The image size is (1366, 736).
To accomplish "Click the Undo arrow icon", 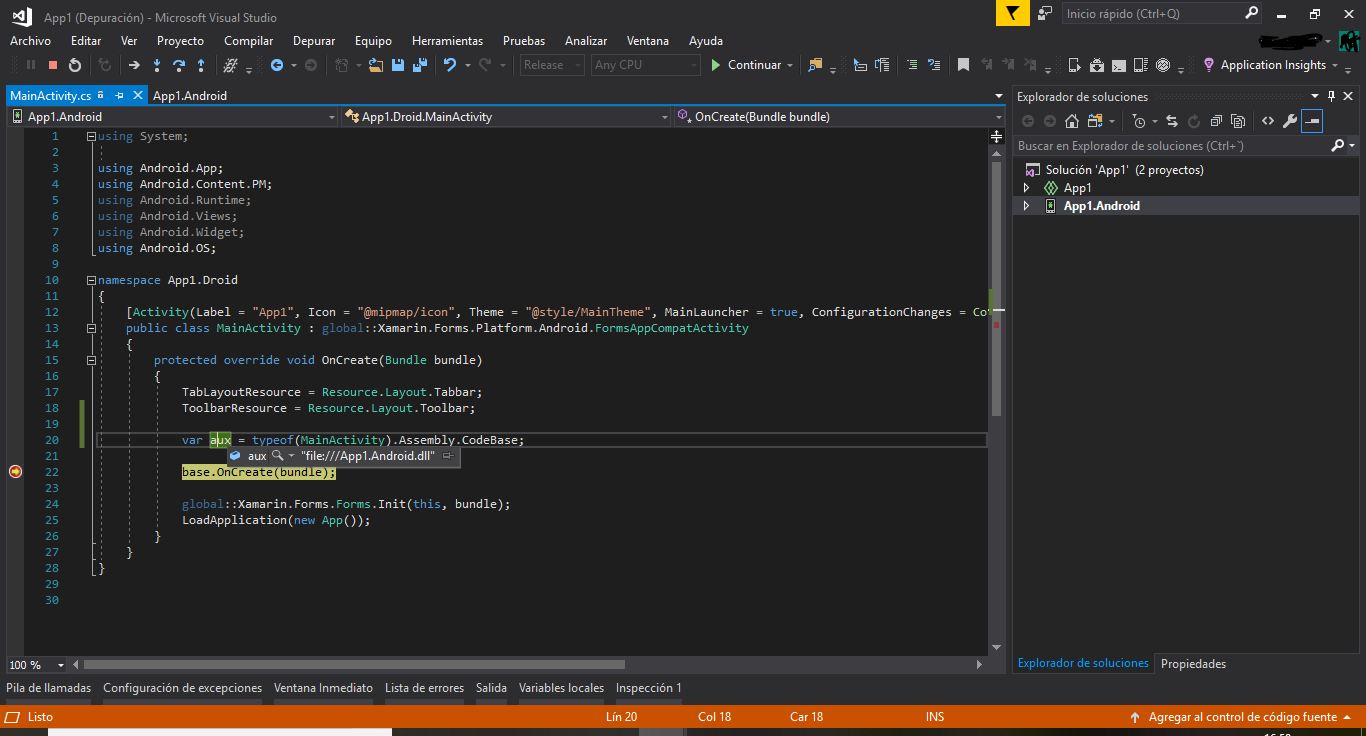I will [450, 65].
